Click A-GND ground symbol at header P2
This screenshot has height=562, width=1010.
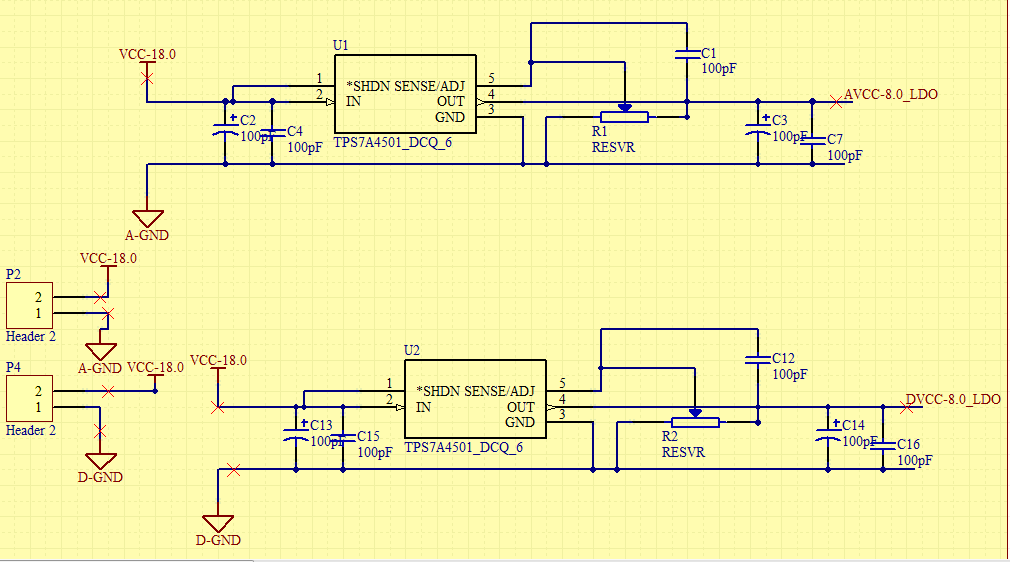(x=100, y=352)
